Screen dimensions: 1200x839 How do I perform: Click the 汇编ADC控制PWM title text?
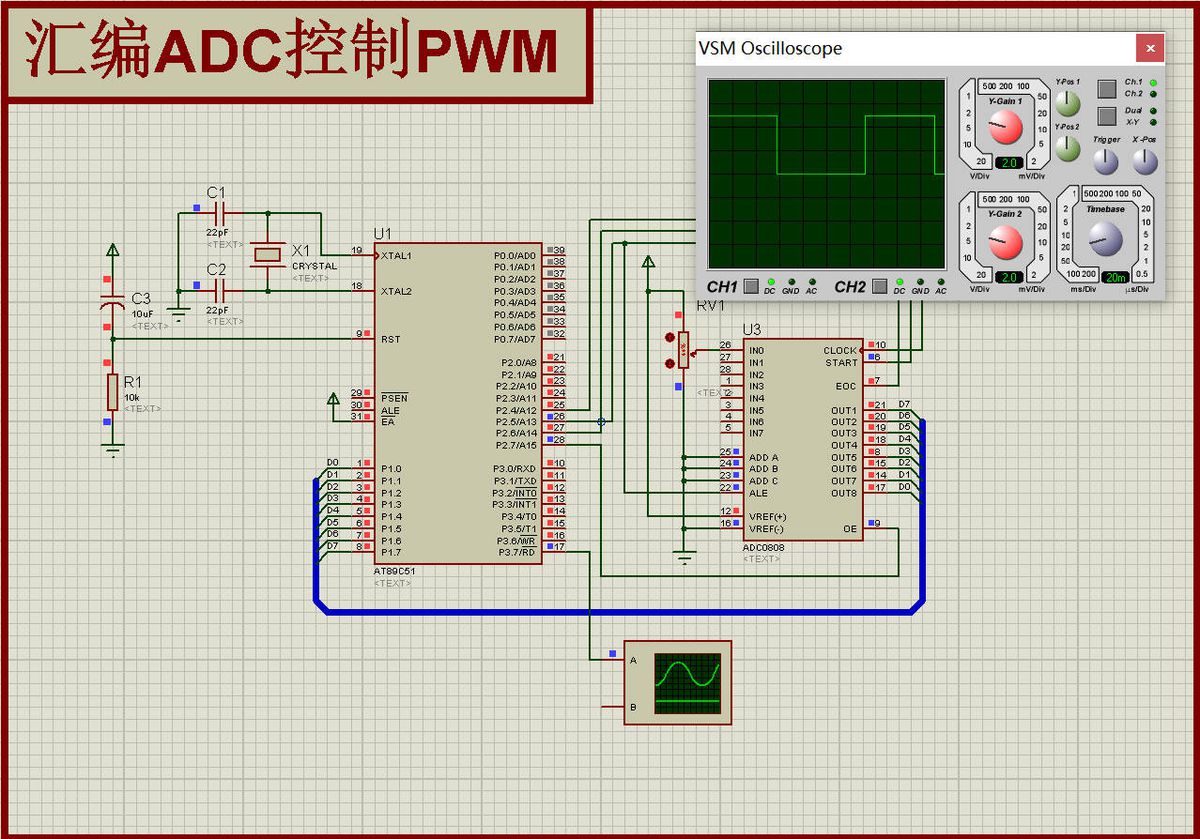(x=291, y=52)
